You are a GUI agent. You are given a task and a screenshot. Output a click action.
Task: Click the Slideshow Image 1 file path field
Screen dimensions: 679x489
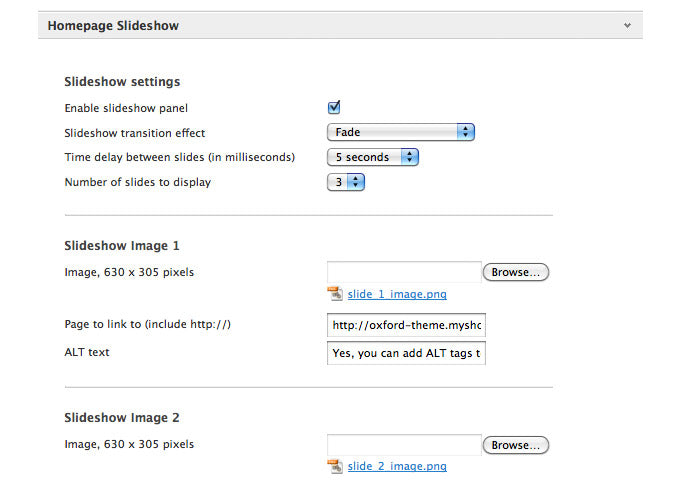click(x=404, y=272)
